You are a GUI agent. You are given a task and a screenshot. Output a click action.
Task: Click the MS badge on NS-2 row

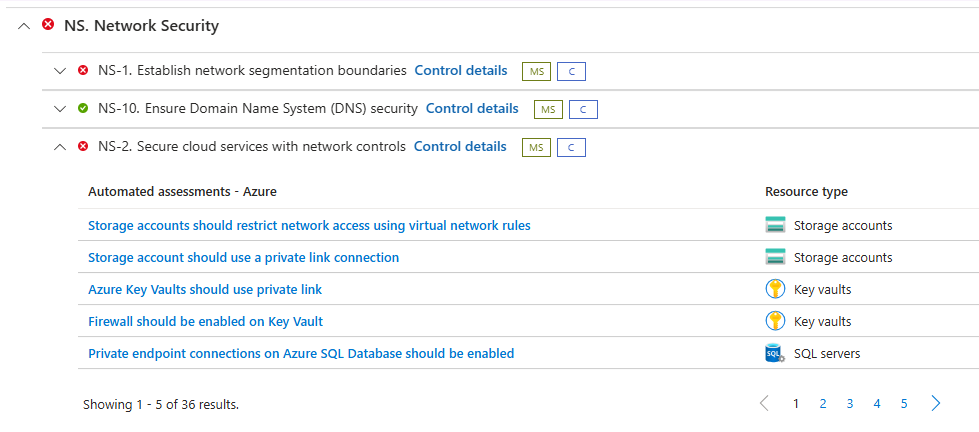pos(536,147)
